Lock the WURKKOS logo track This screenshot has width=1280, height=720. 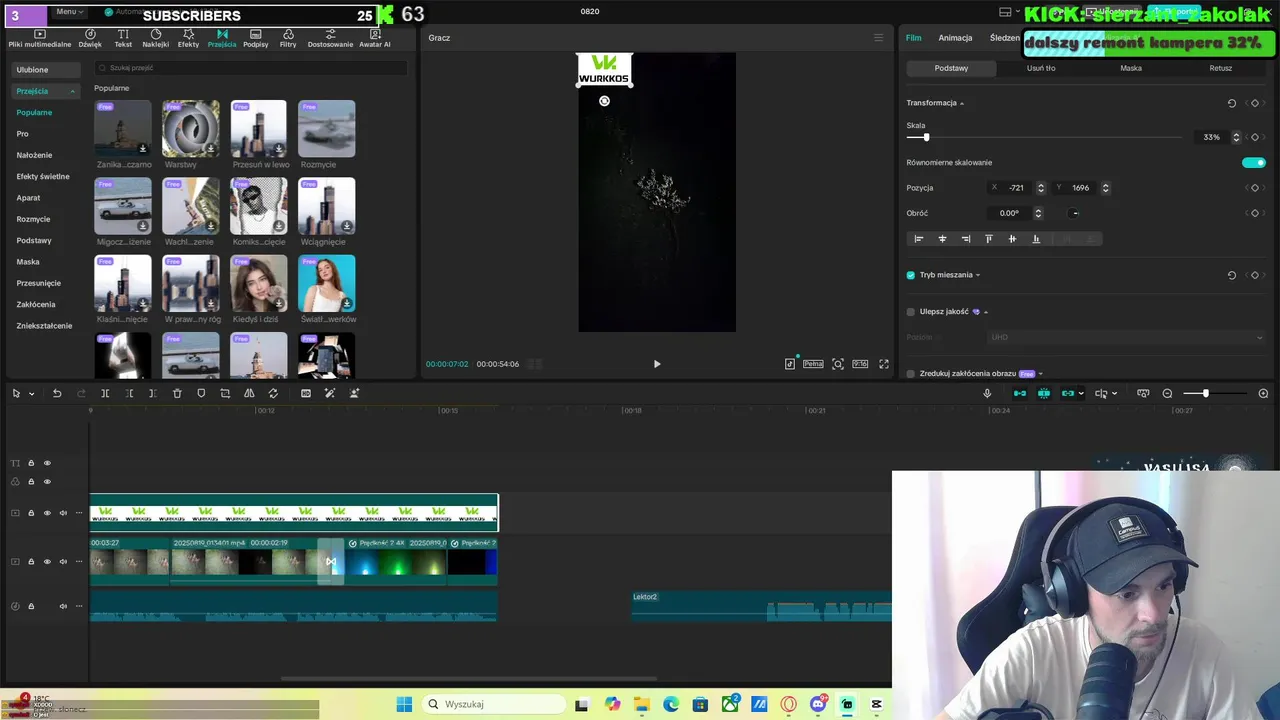coord(30,513)
